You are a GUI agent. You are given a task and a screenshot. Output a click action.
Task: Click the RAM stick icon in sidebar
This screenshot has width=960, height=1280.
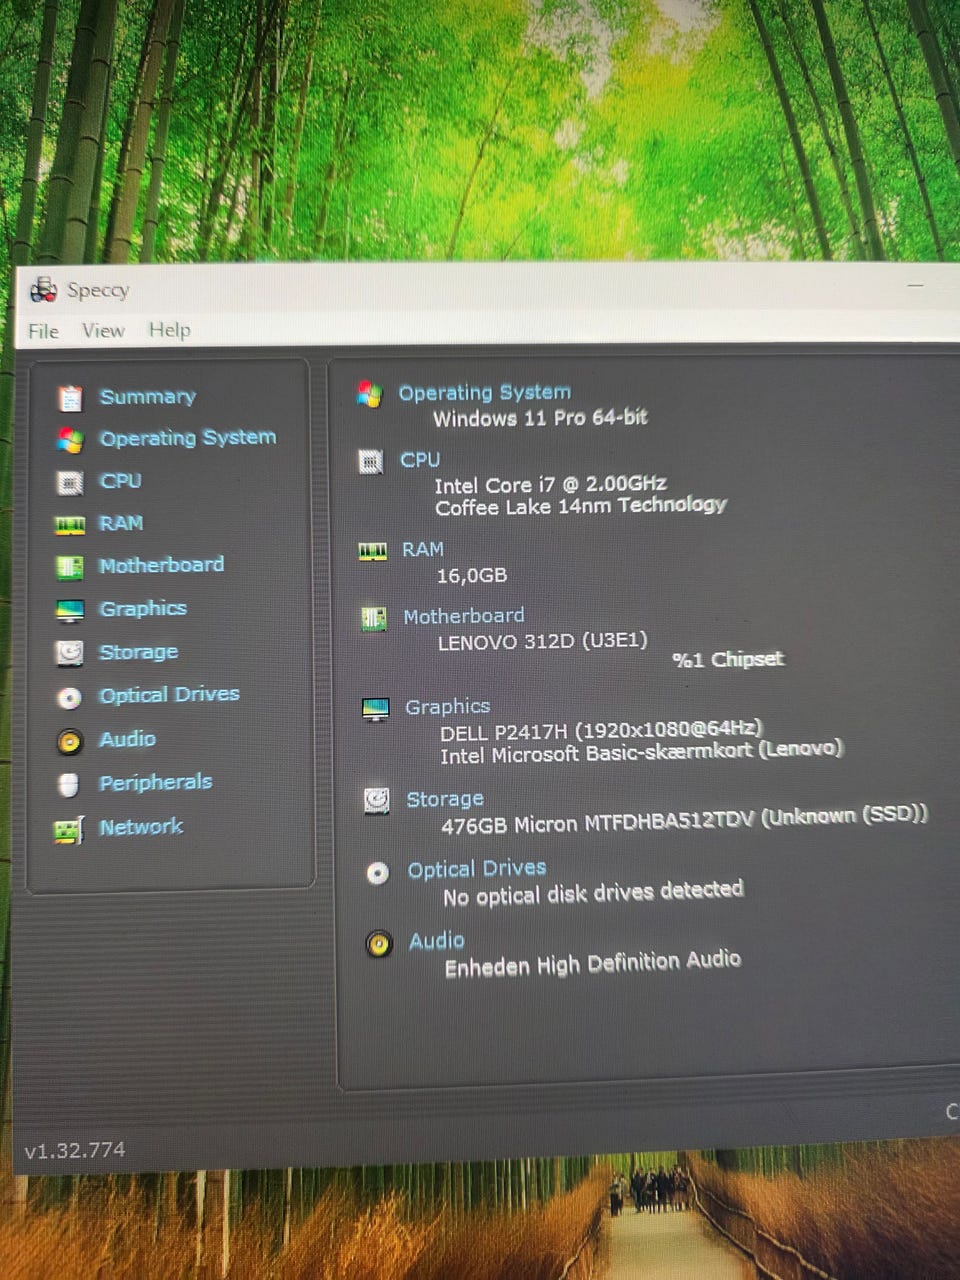[69, 525]
